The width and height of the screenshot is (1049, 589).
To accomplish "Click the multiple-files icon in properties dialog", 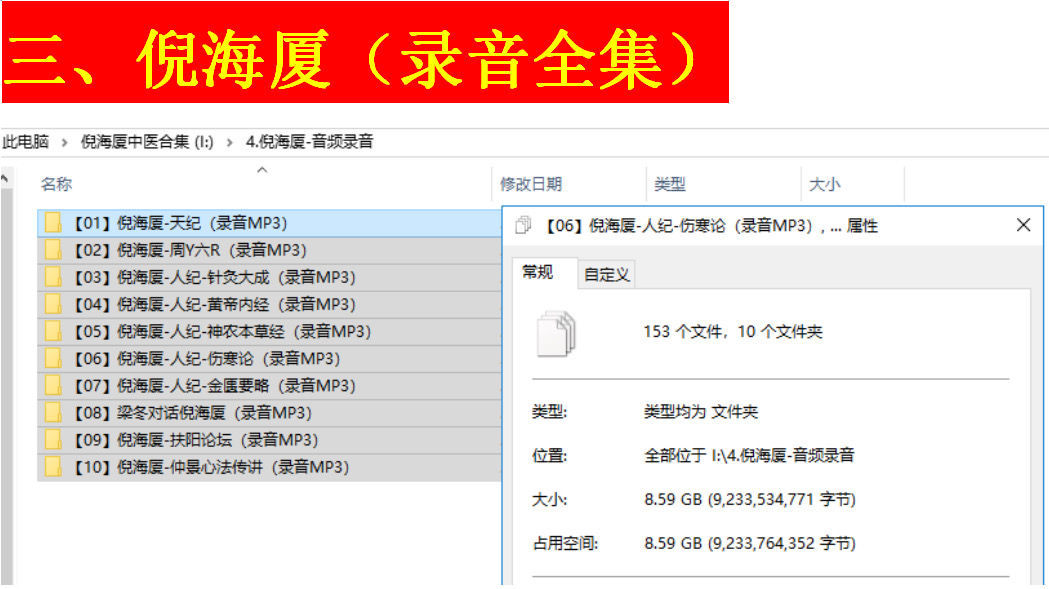I will [x=557, y=333].
